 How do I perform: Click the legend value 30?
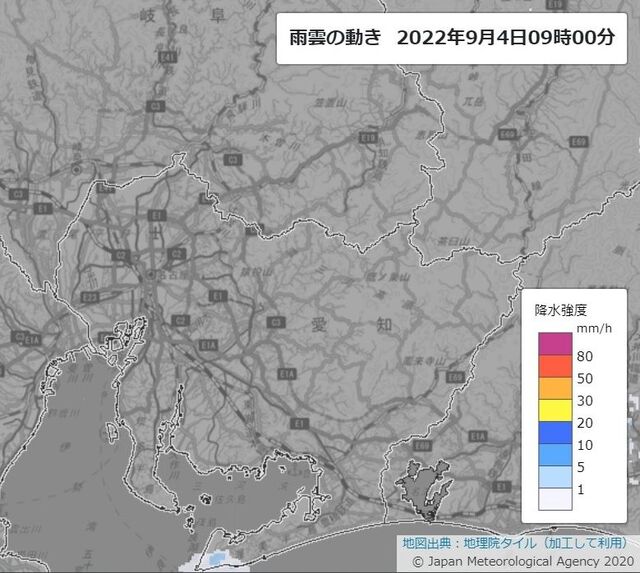pos(584,401)
